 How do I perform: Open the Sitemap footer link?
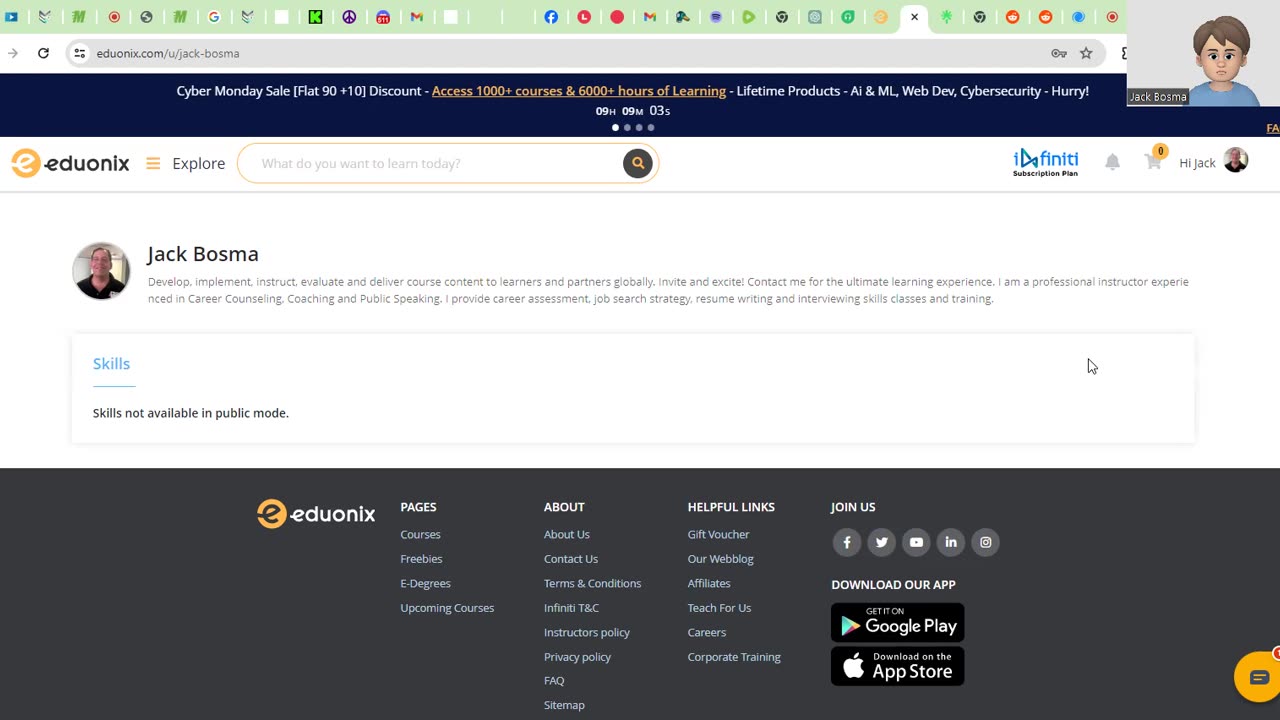[x=564, y=705]
